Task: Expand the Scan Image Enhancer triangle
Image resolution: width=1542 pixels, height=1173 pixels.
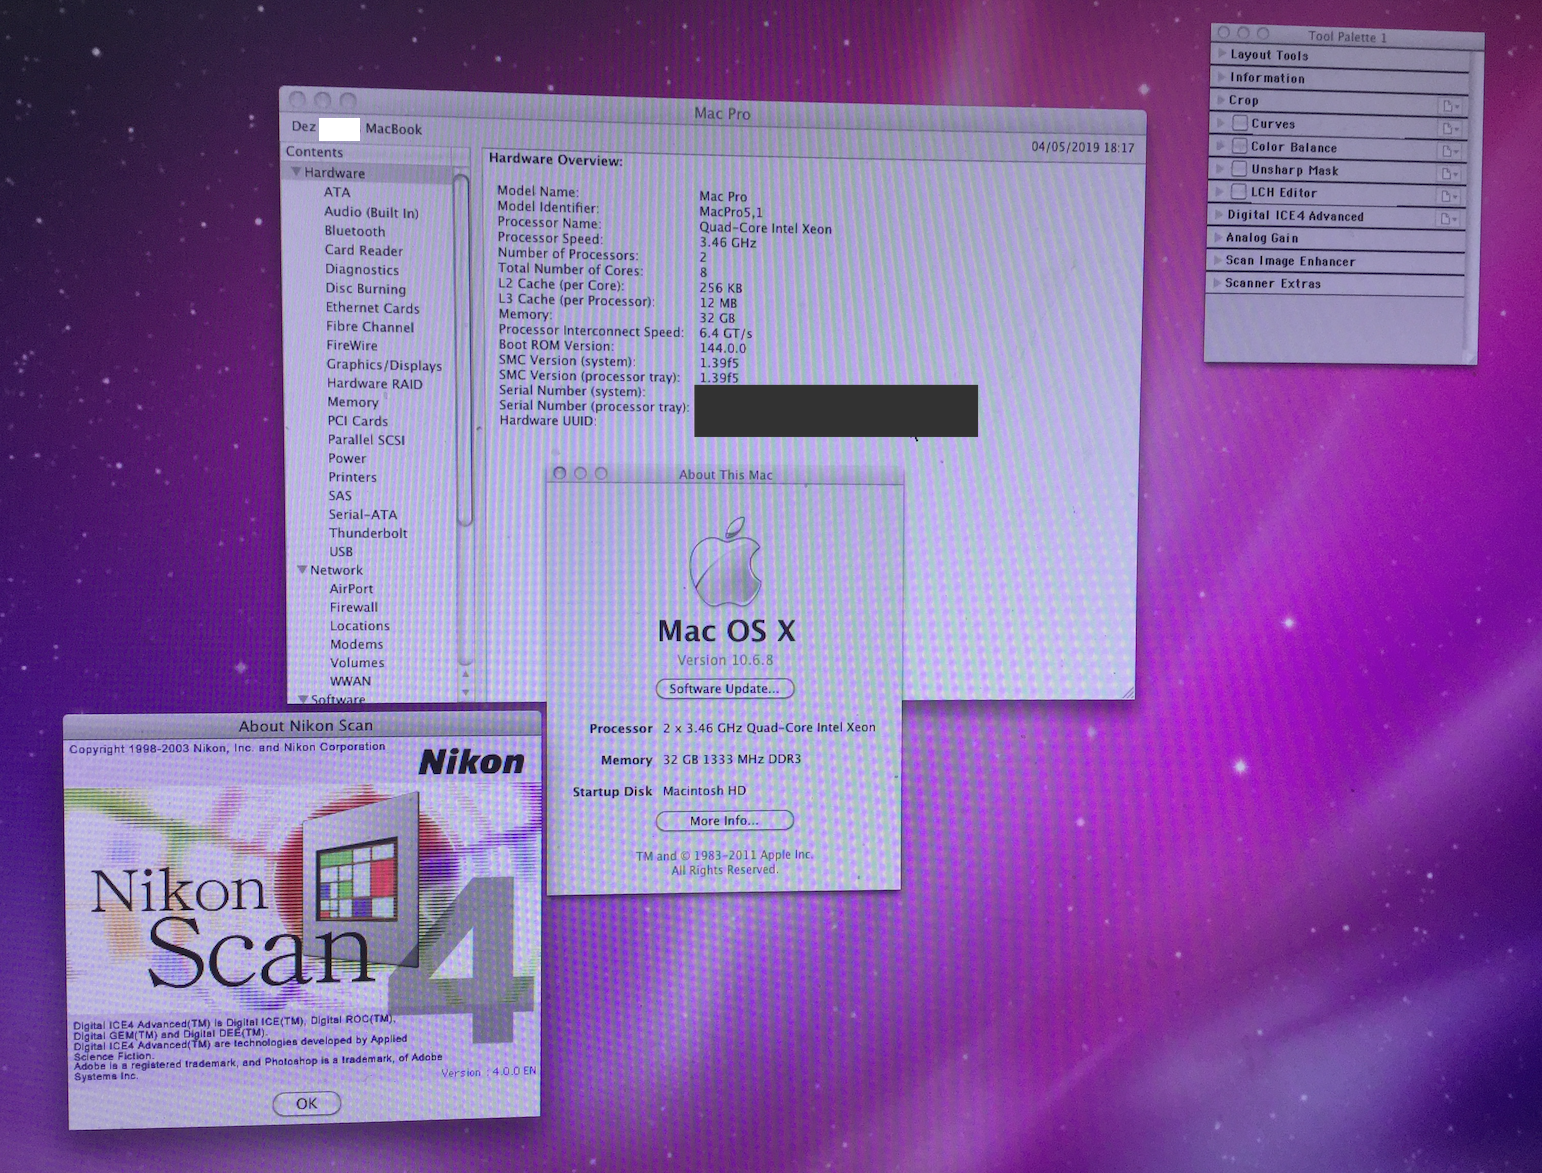Action: (1218, 260)
